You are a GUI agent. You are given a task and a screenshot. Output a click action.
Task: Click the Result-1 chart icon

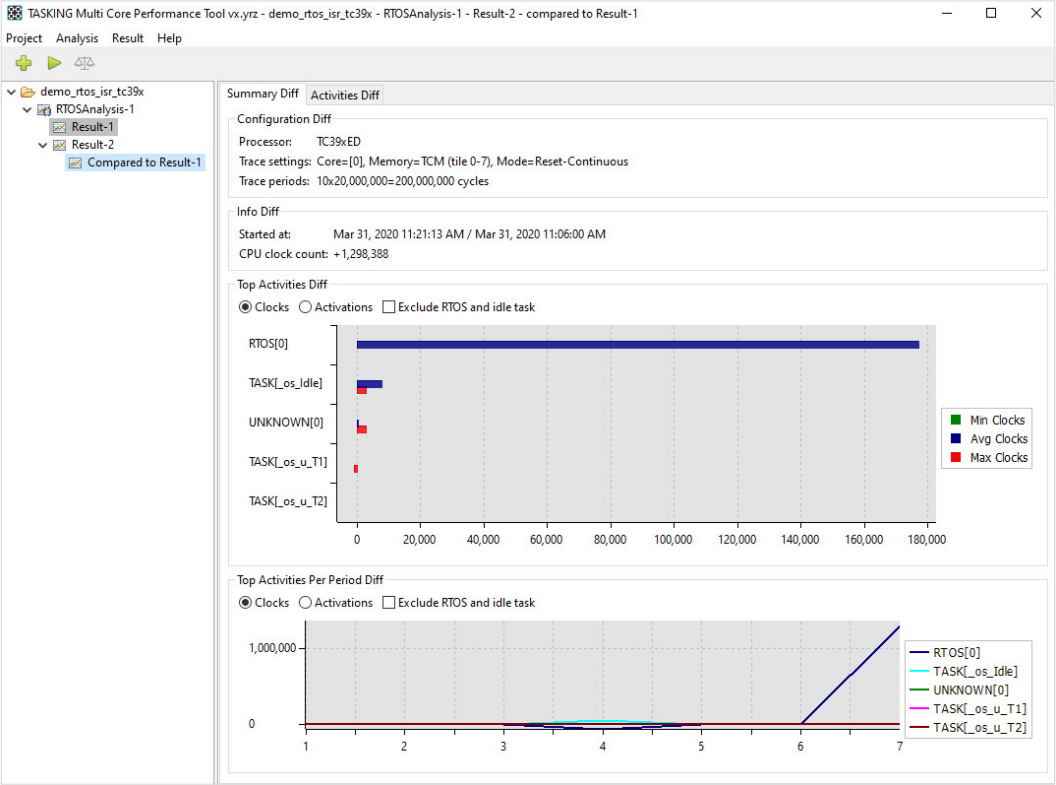point(59,127)
